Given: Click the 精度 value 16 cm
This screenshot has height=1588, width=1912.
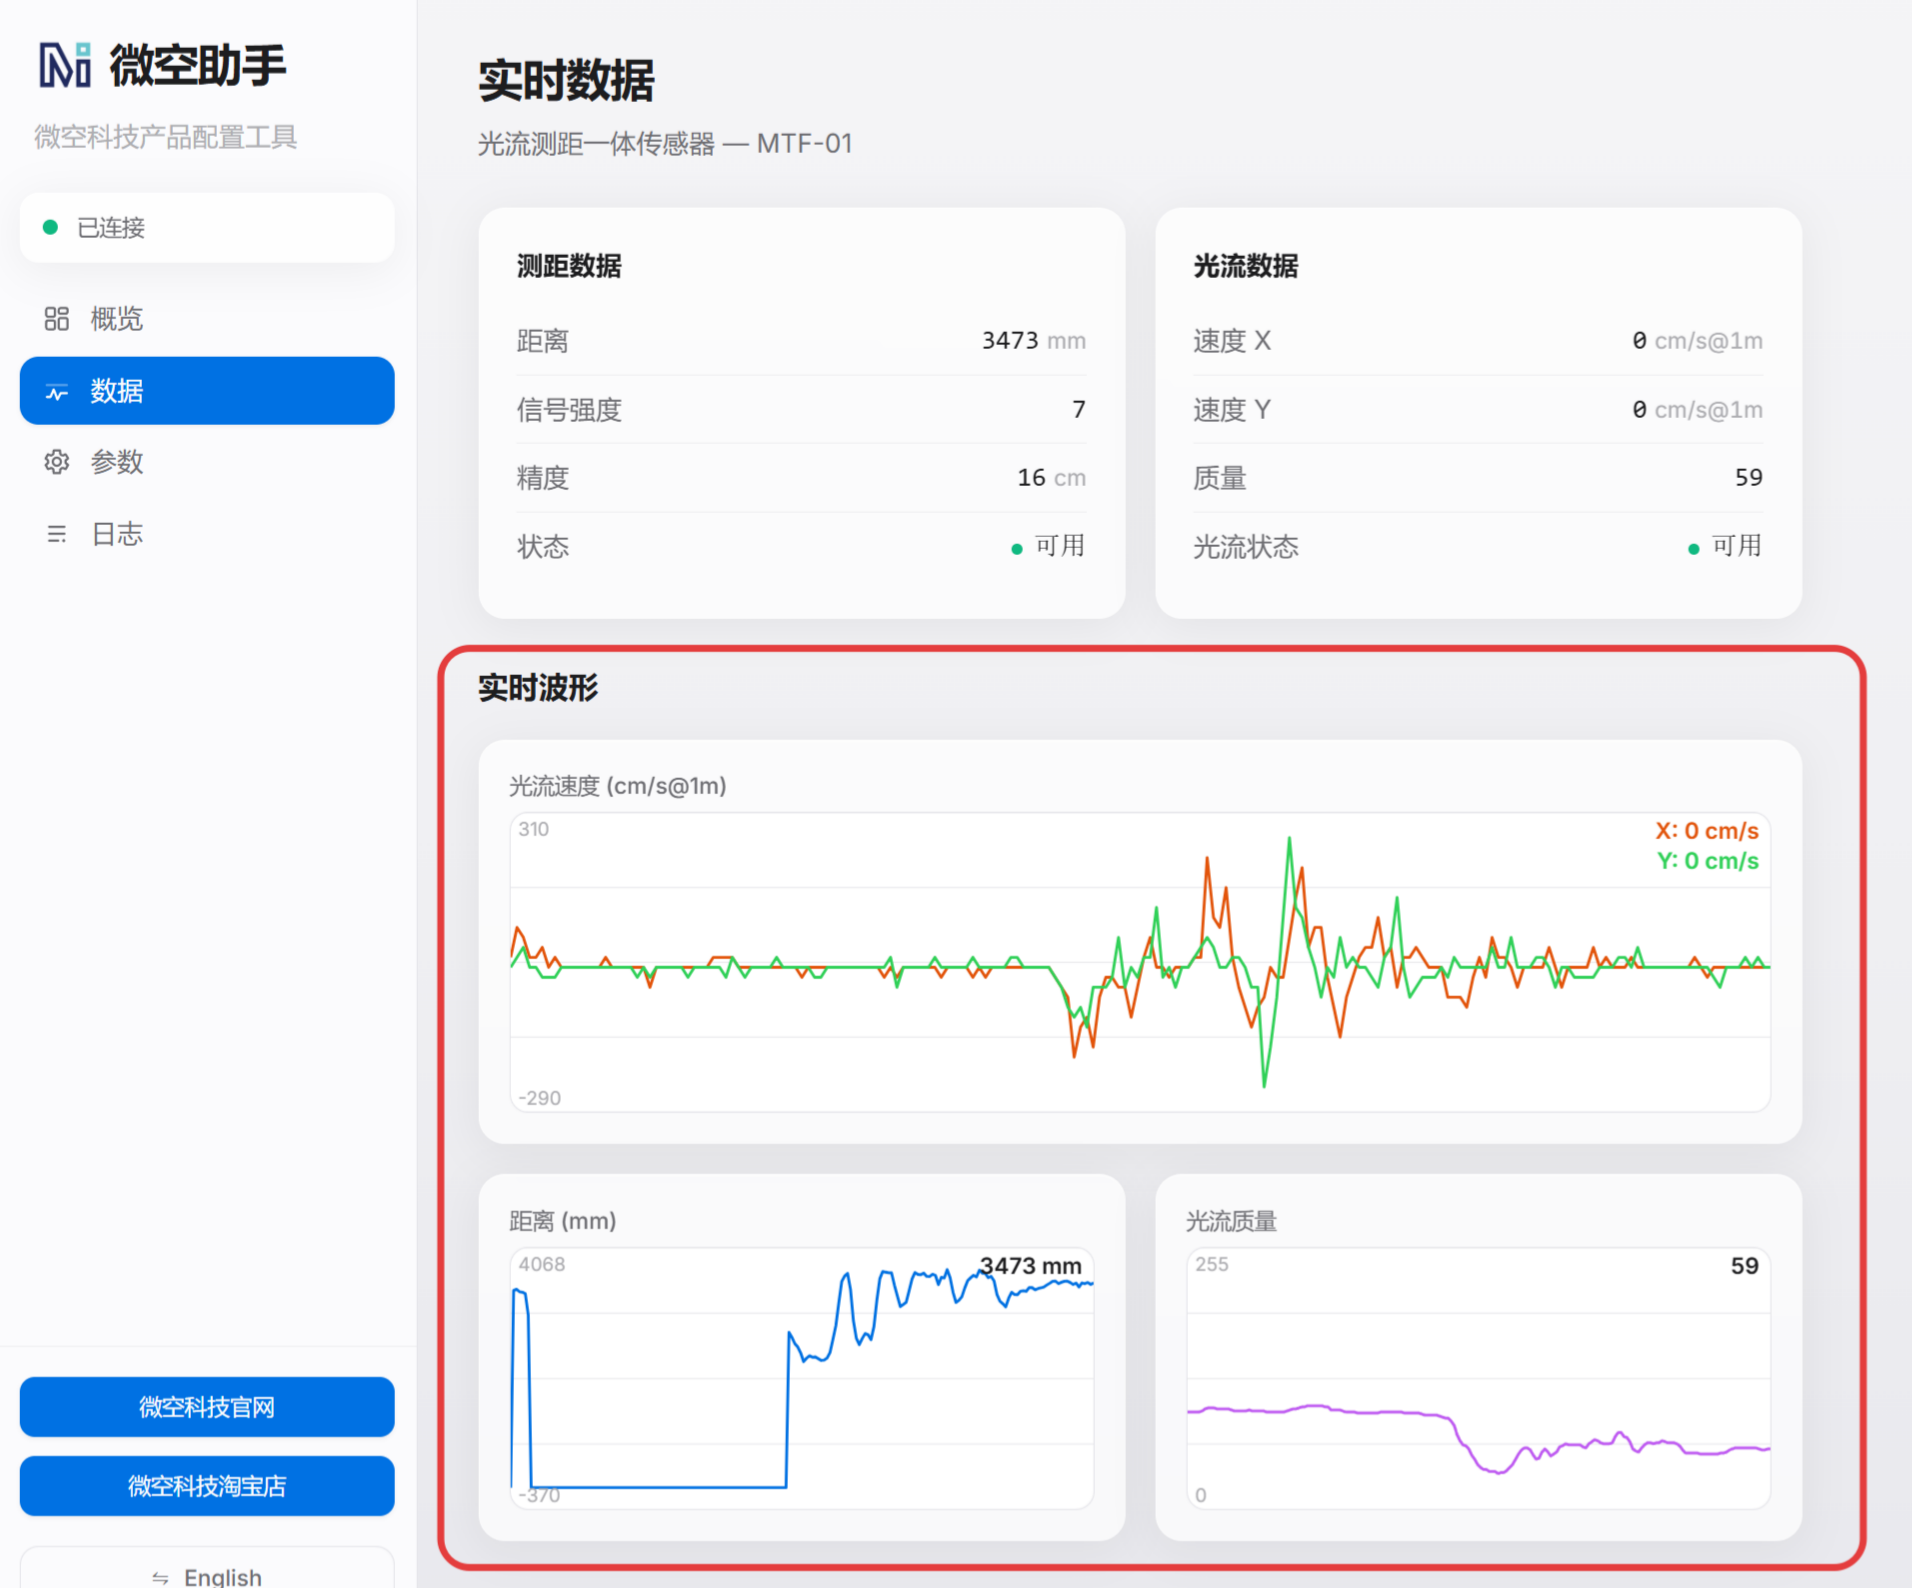Looking at the screenshot, I should click(x=1051, y=478).
